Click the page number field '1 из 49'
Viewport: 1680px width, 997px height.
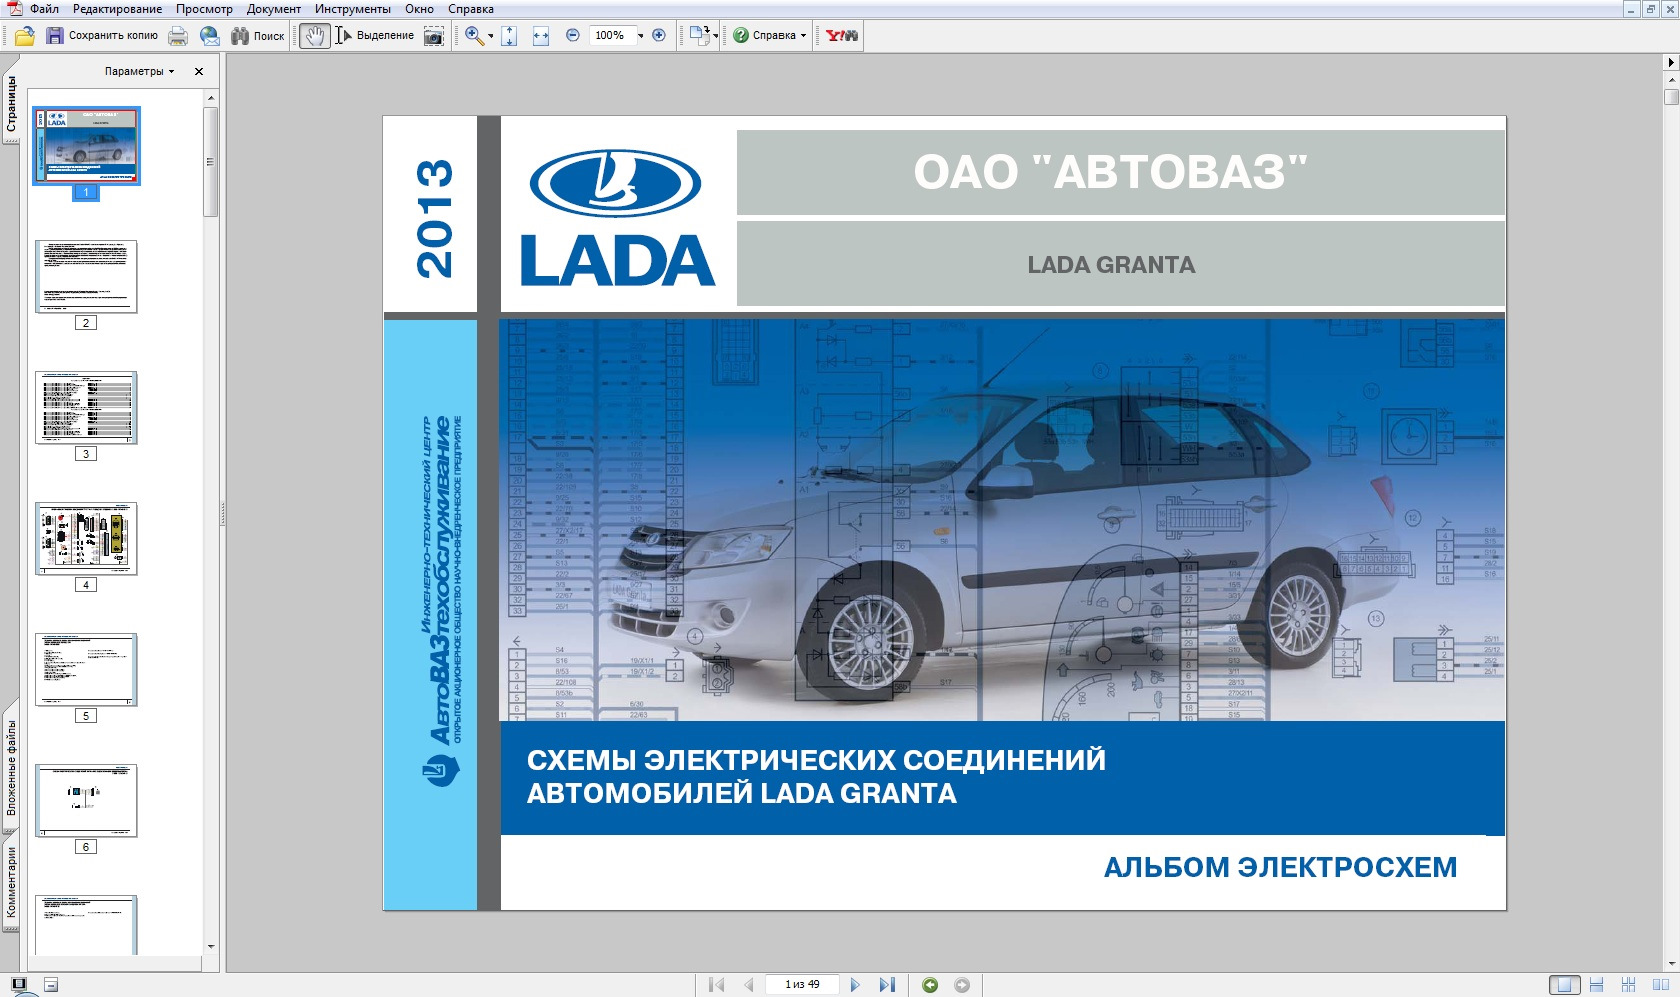pos(802,985)
